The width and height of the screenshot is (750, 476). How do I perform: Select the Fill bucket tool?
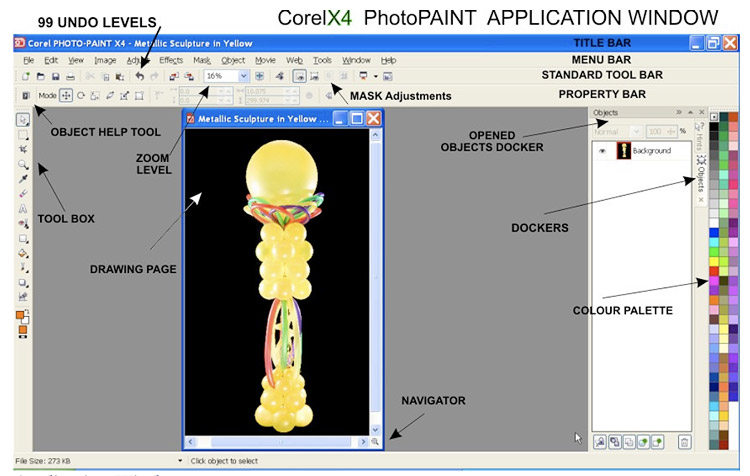pos(23,254)
